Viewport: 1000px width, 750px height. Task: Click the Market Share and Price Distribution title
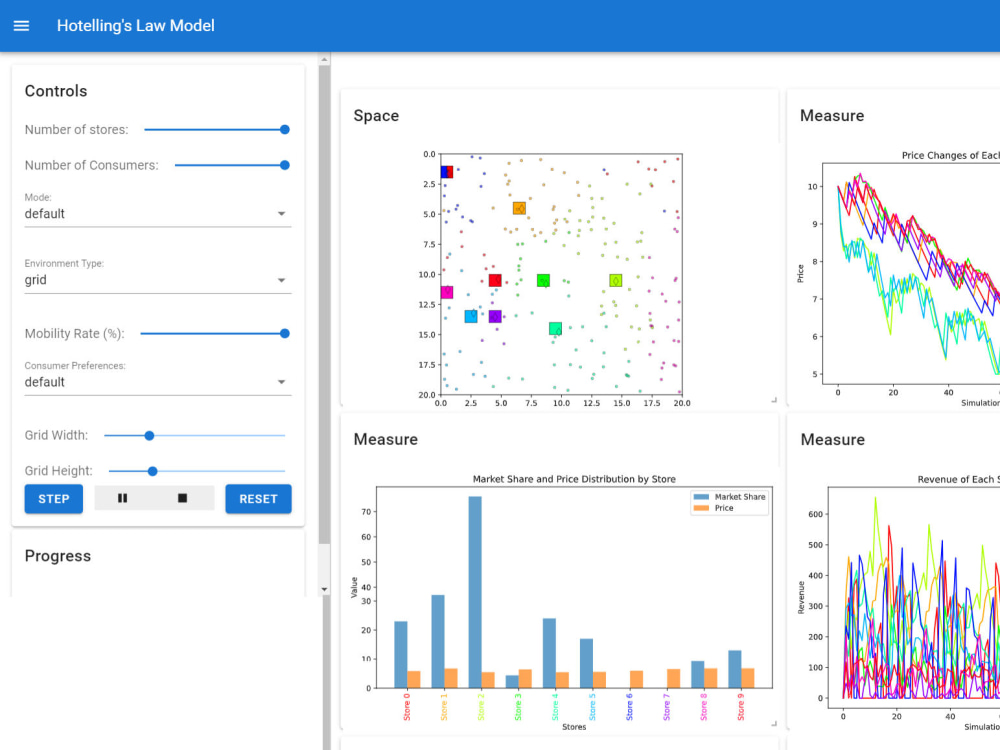pos(574,479)
